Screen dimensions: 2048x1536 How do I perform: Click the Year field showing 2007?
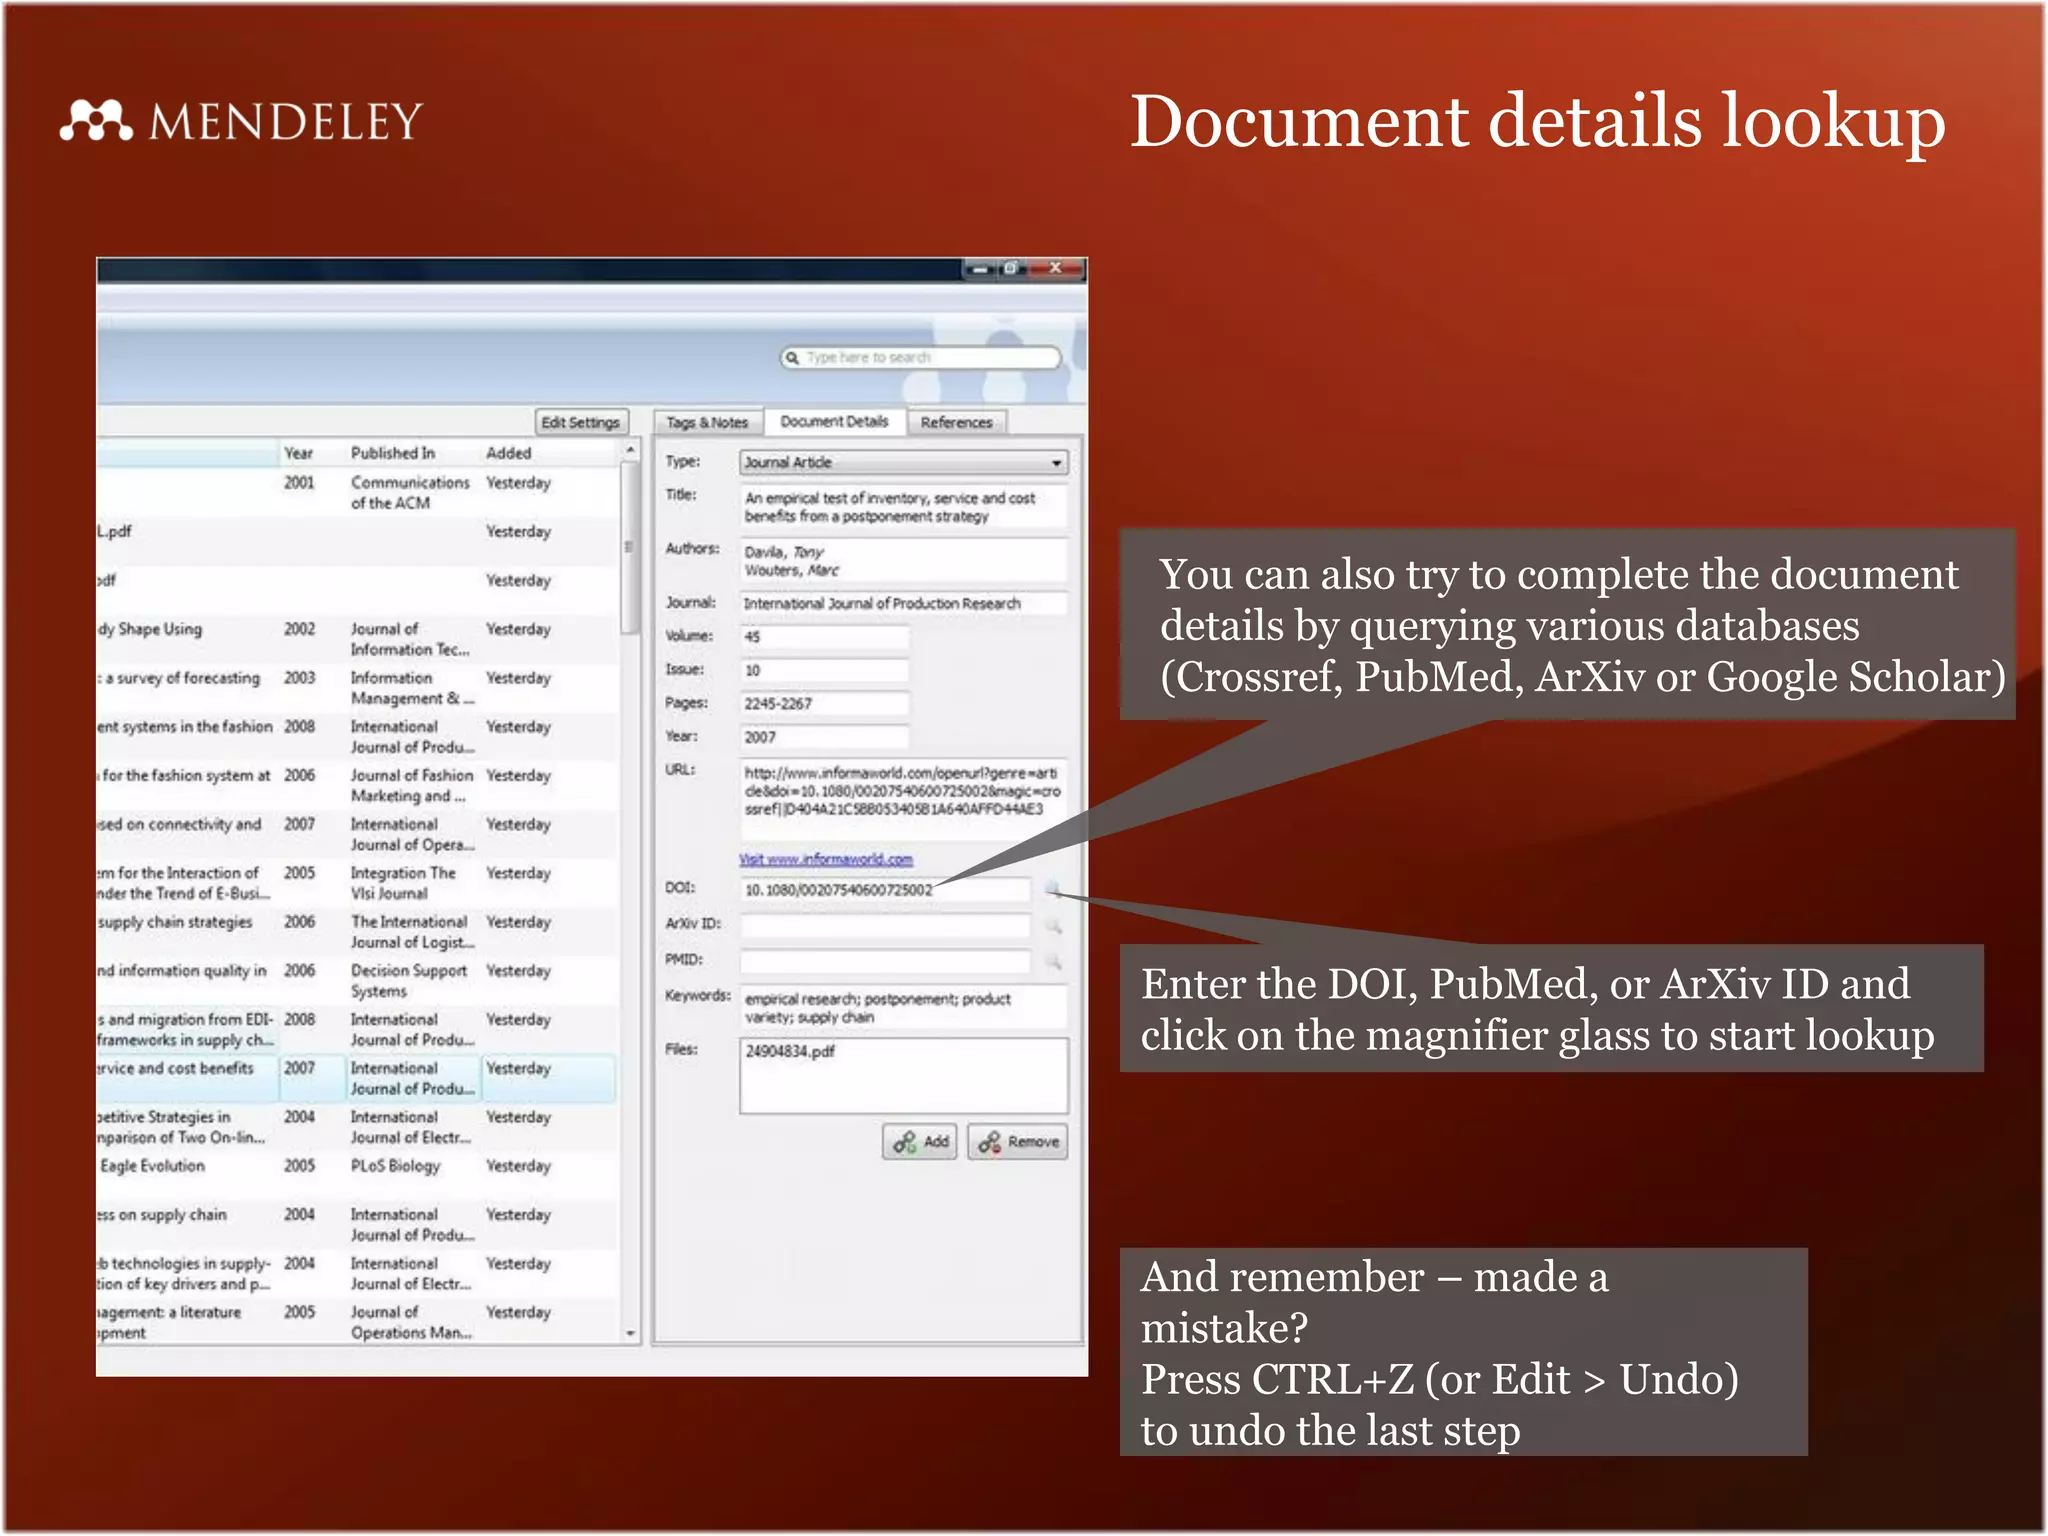point(825,737)
